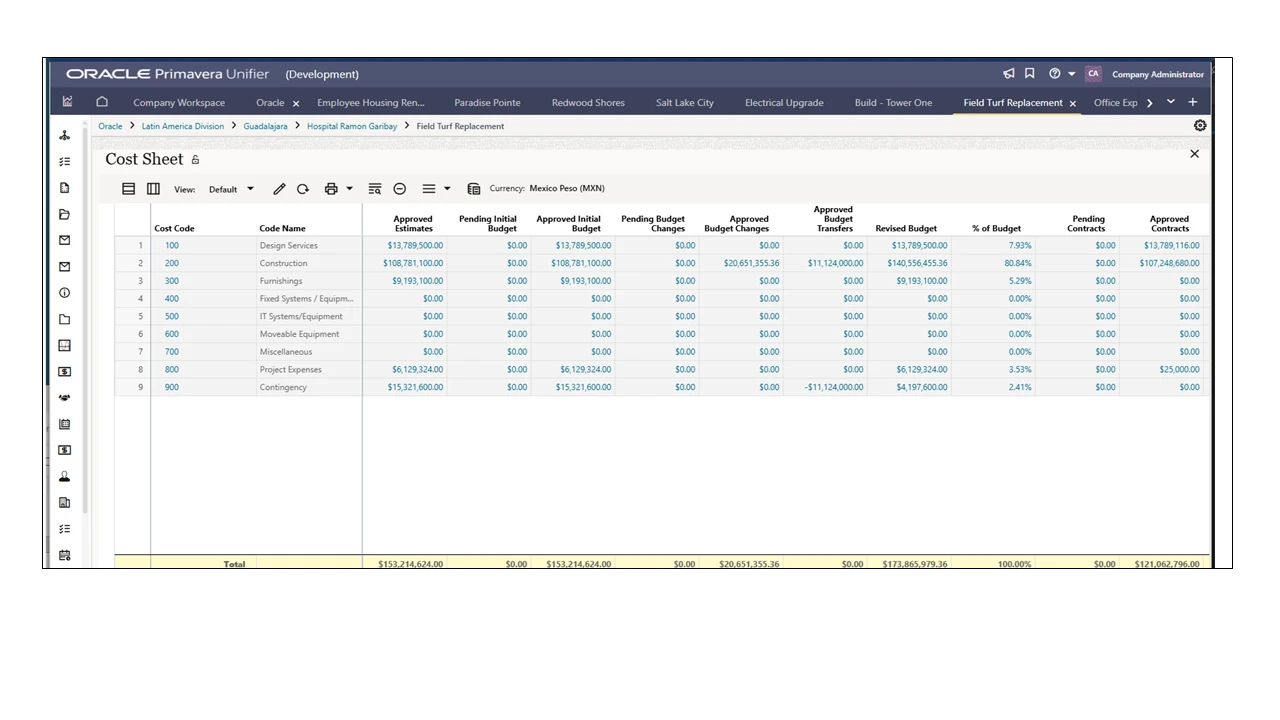Open $20,651,355.36 Construction approved budget changes

click(751, 264)
